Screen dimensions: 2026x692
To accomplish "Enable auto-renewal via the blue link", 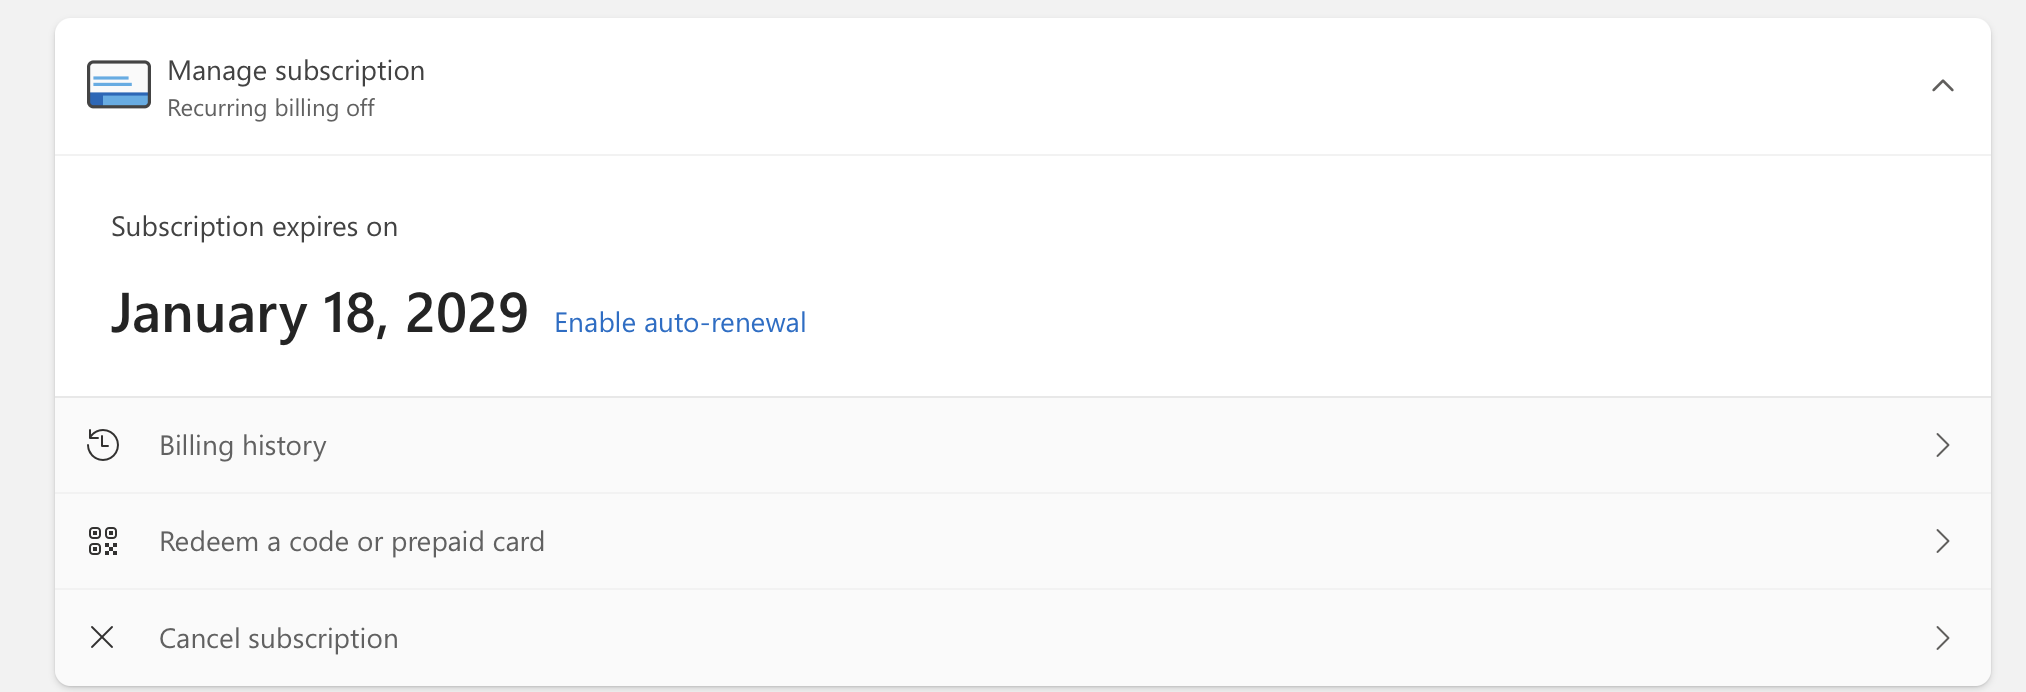I will click(680, 322).
